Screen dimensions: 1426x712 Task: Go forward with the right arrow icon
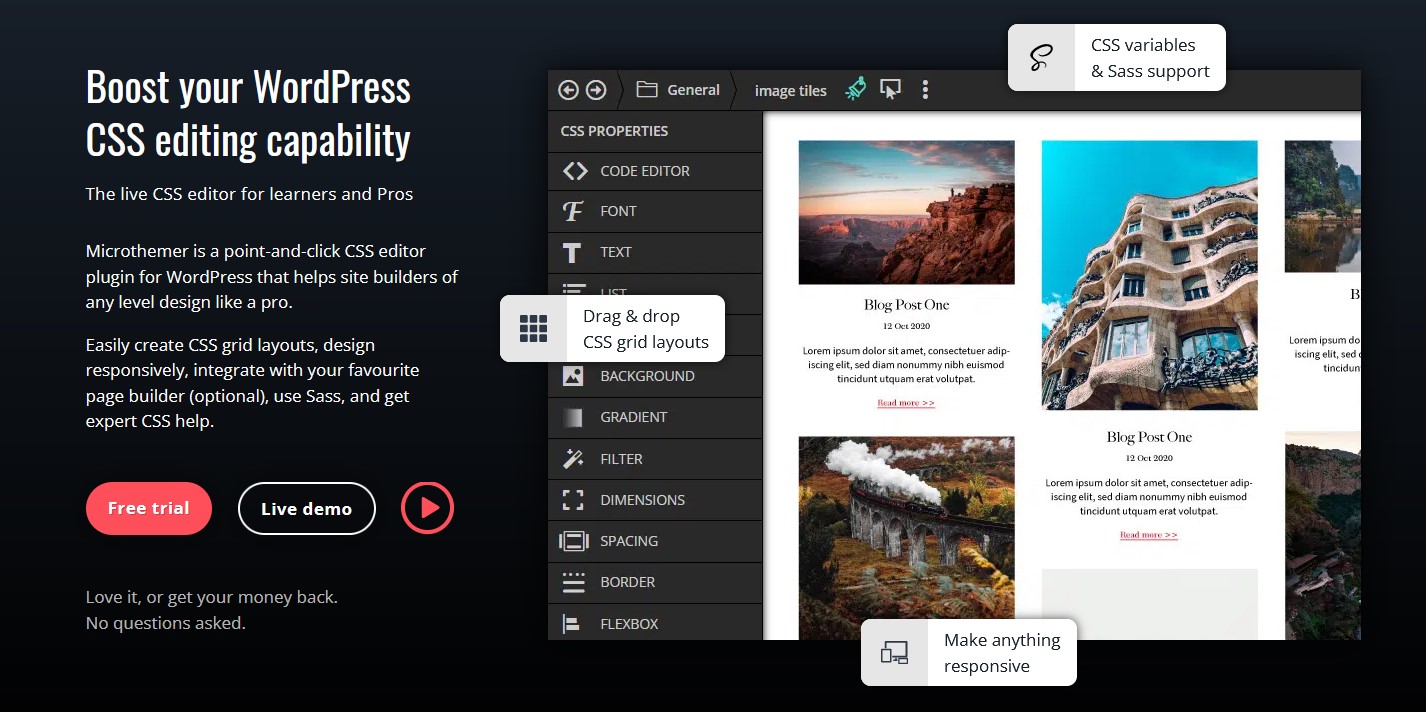(x=596, y=90)
